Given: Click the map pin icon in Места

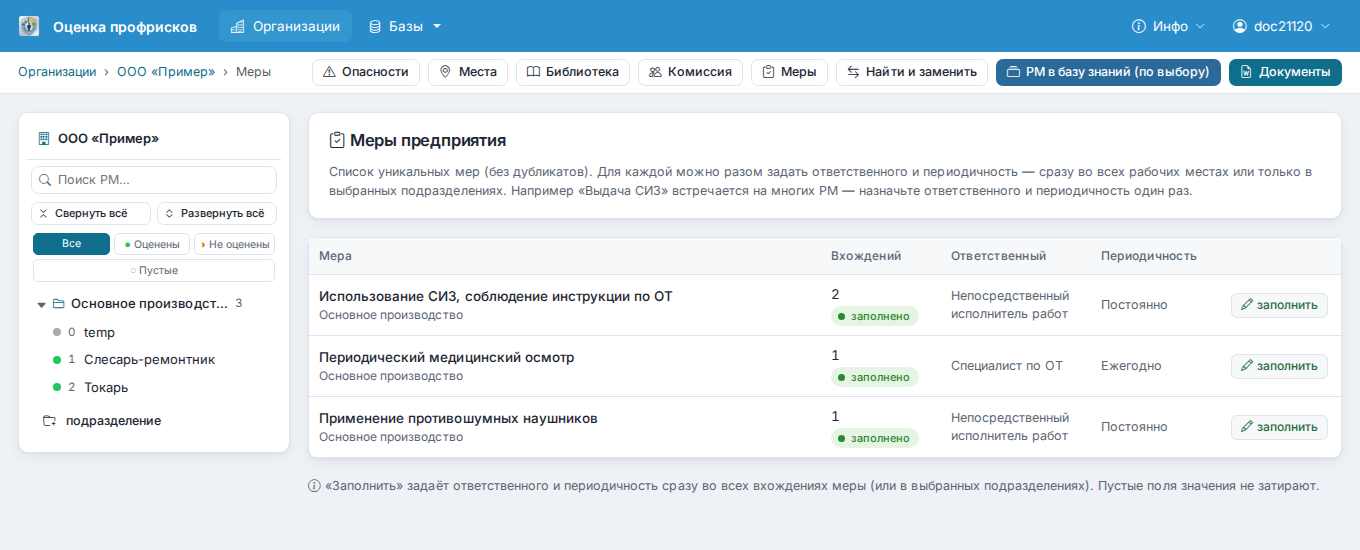Looking at the screenshot, I should [x=445, y=72].
